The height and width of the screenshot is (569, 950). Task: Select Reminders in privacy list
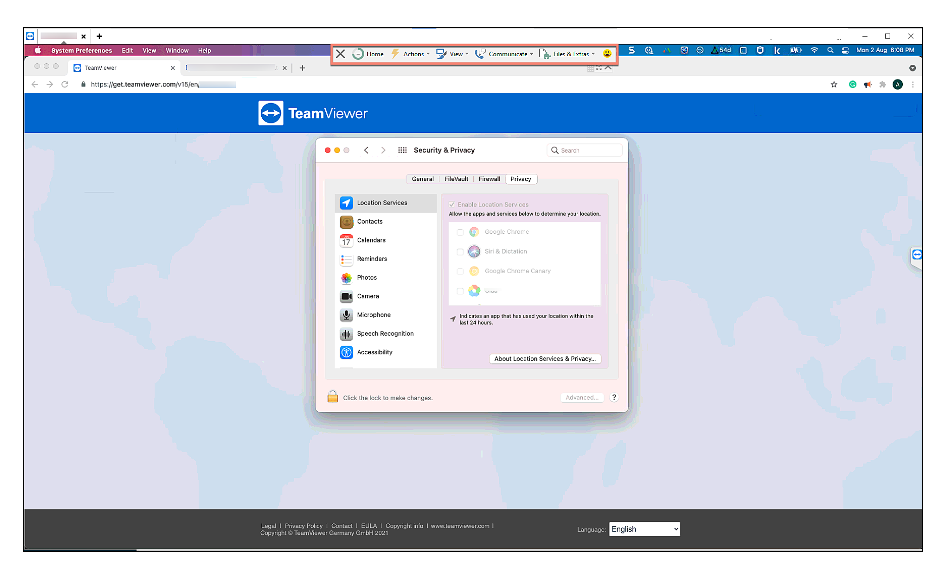click(386, 259)
